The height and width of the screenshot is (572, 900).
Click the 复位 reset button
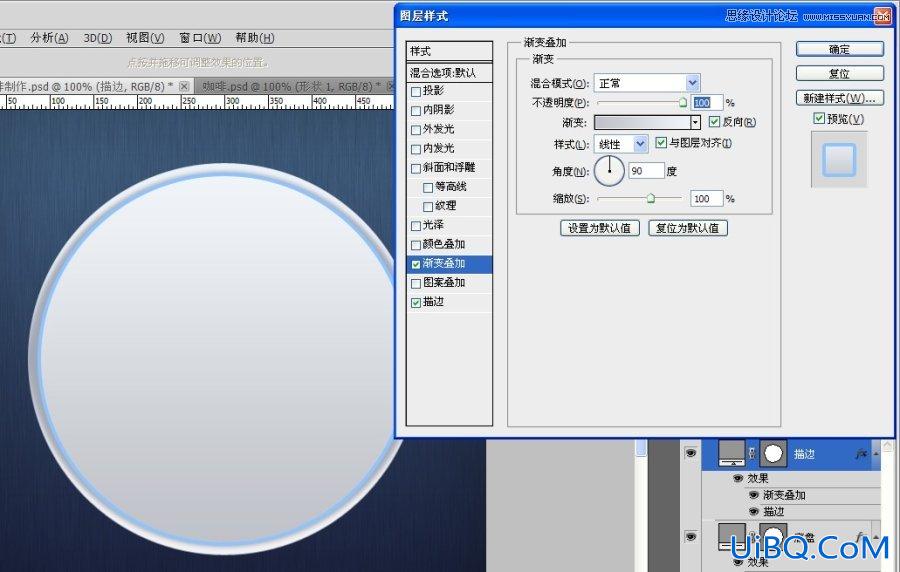click(x=839, y=73)
